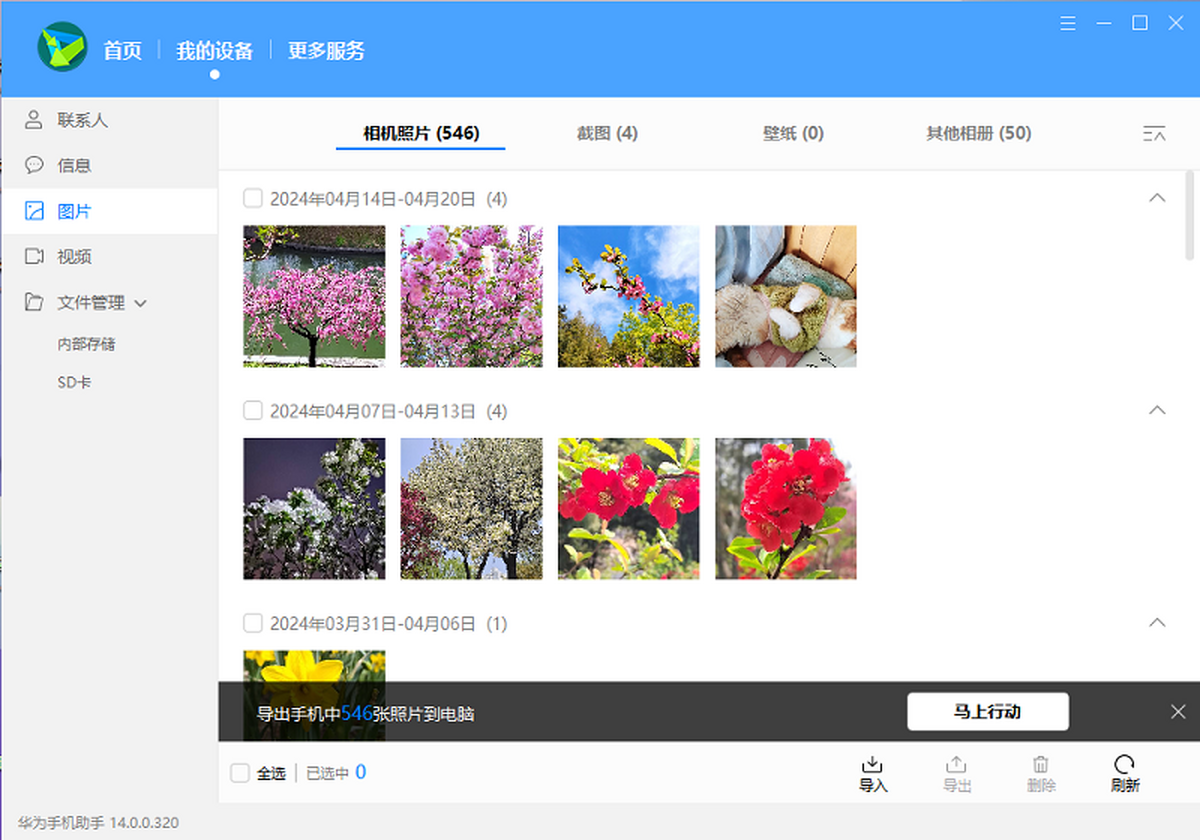The height and width of the screenshot is (840, 1200).
Task: Click the Import (导入) icon
Action: pos(873,773)
